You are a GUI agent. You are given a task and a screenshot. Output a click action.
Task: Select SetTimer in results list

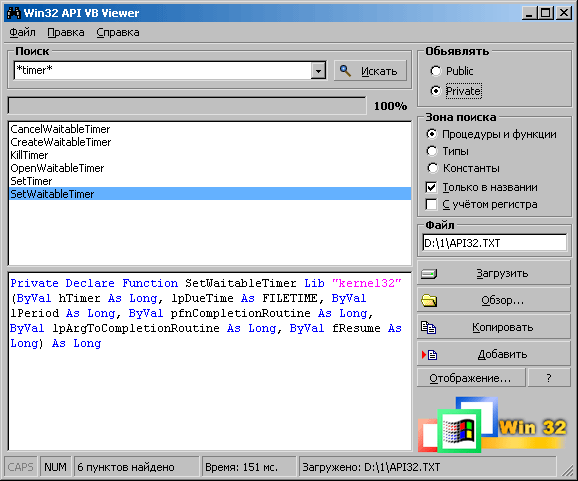pos(210,181)
